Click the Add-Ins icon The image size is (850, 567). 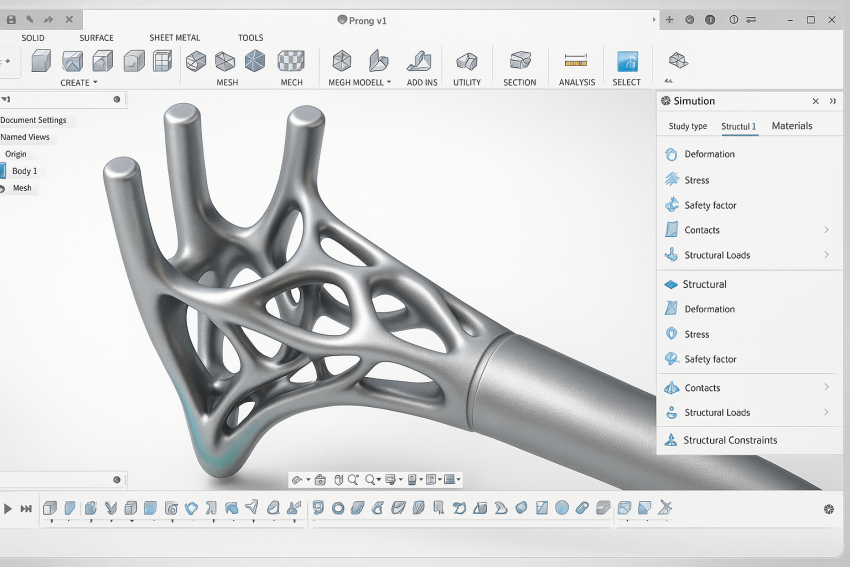pyautogui.click(x=421, y=61)
